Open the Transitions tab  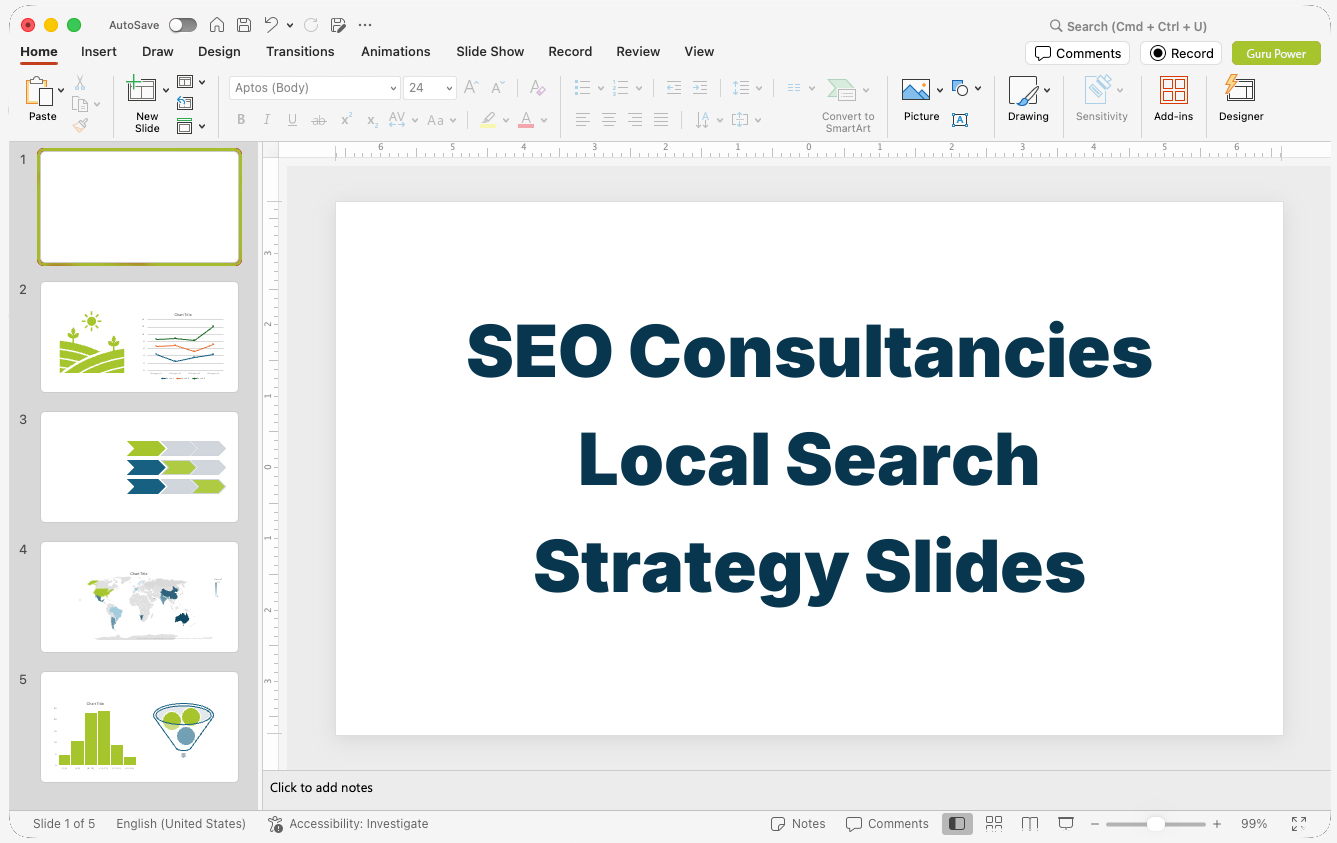click(x=300, y=52)
